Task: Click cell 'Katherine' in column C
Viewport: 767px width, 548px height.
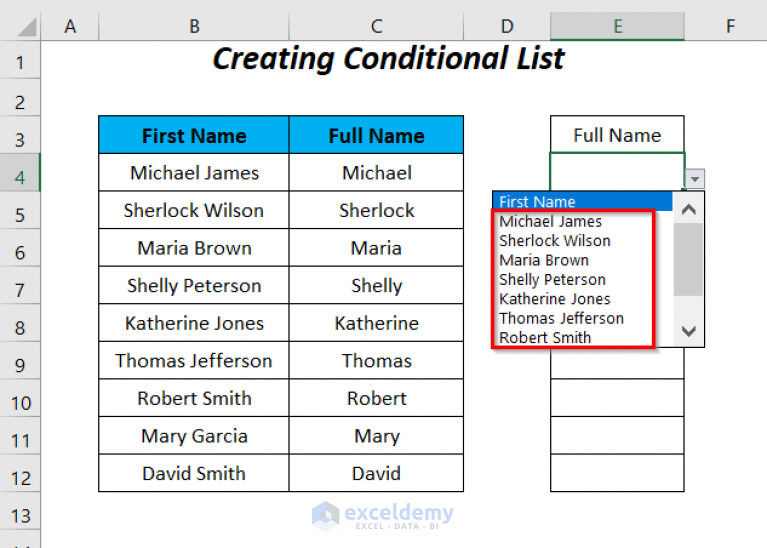Action: pos(376,323)
